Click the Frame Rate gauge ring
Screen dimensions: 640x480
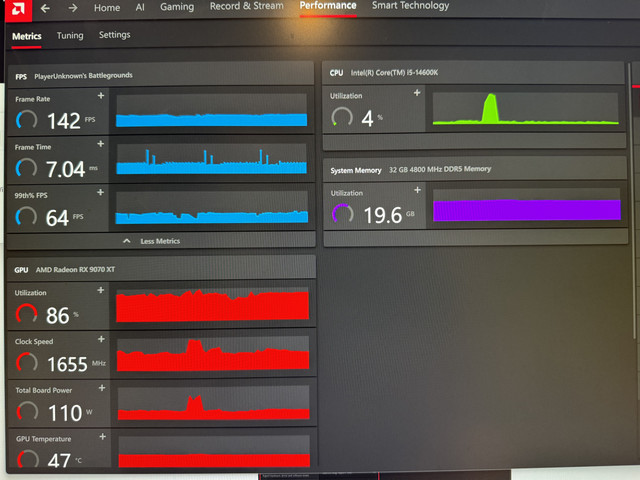coord(27,120)
